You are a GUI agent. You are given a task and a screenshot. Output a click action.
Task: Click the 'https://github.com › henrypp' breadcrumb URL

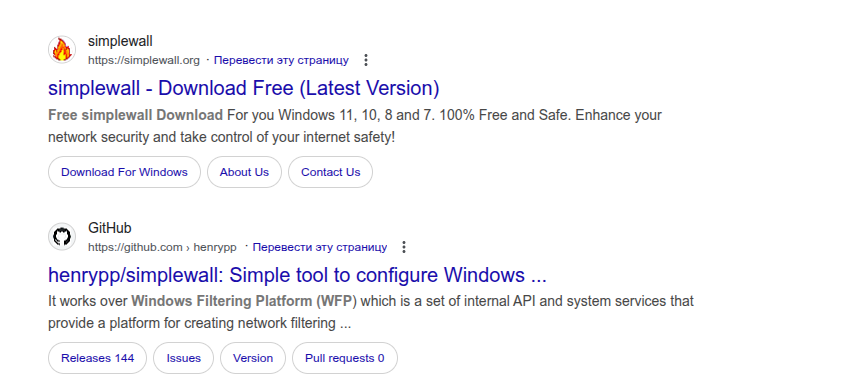162,247
